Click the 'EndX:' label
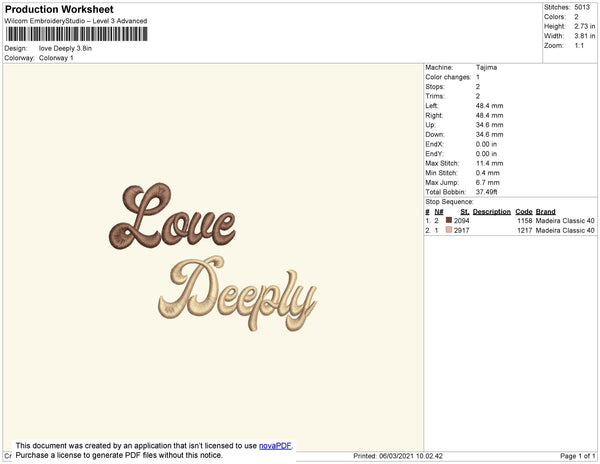 click(434, 144)
